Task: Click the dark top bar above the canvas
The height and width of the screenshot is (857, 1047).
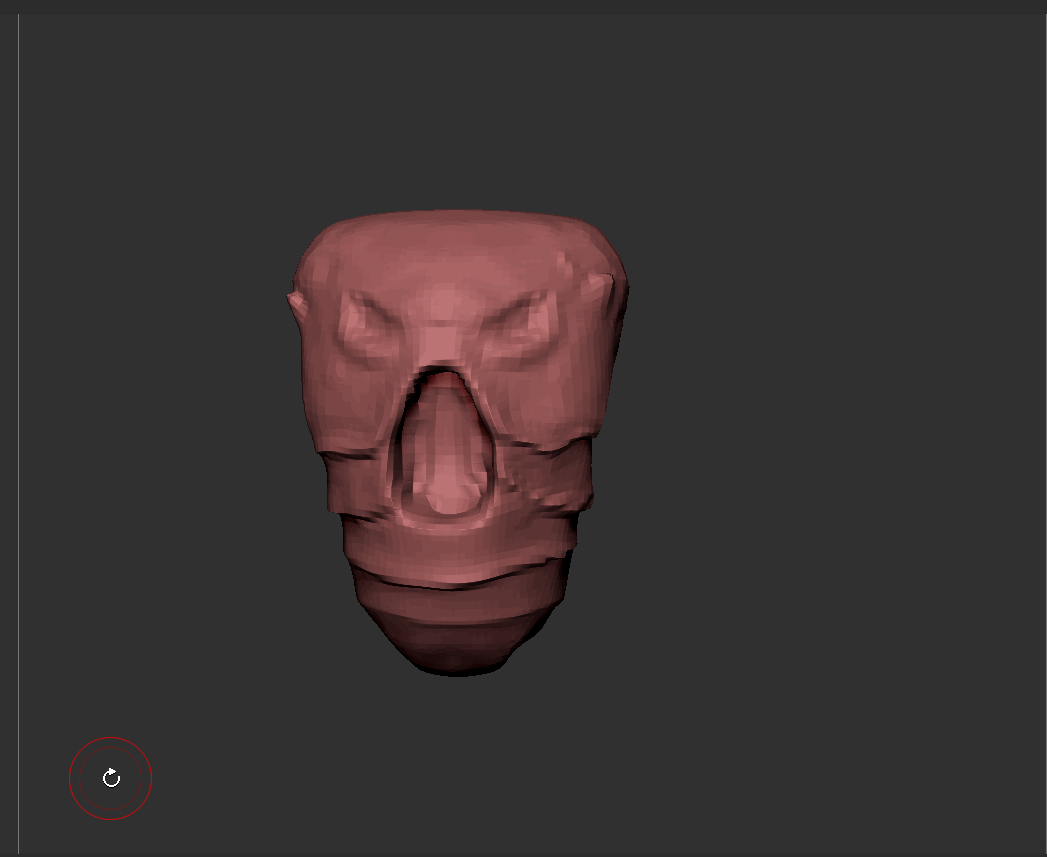Action: pos(523,6)
